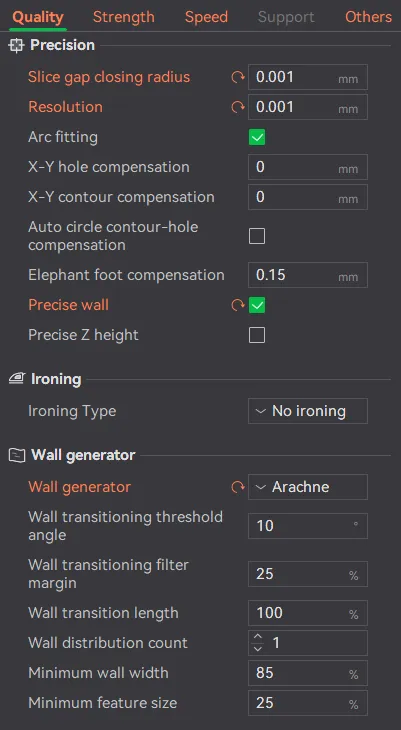This screenshot has width=401, height=730.
Task: Click the Minimum wall width field
Action: coord(308,673)
